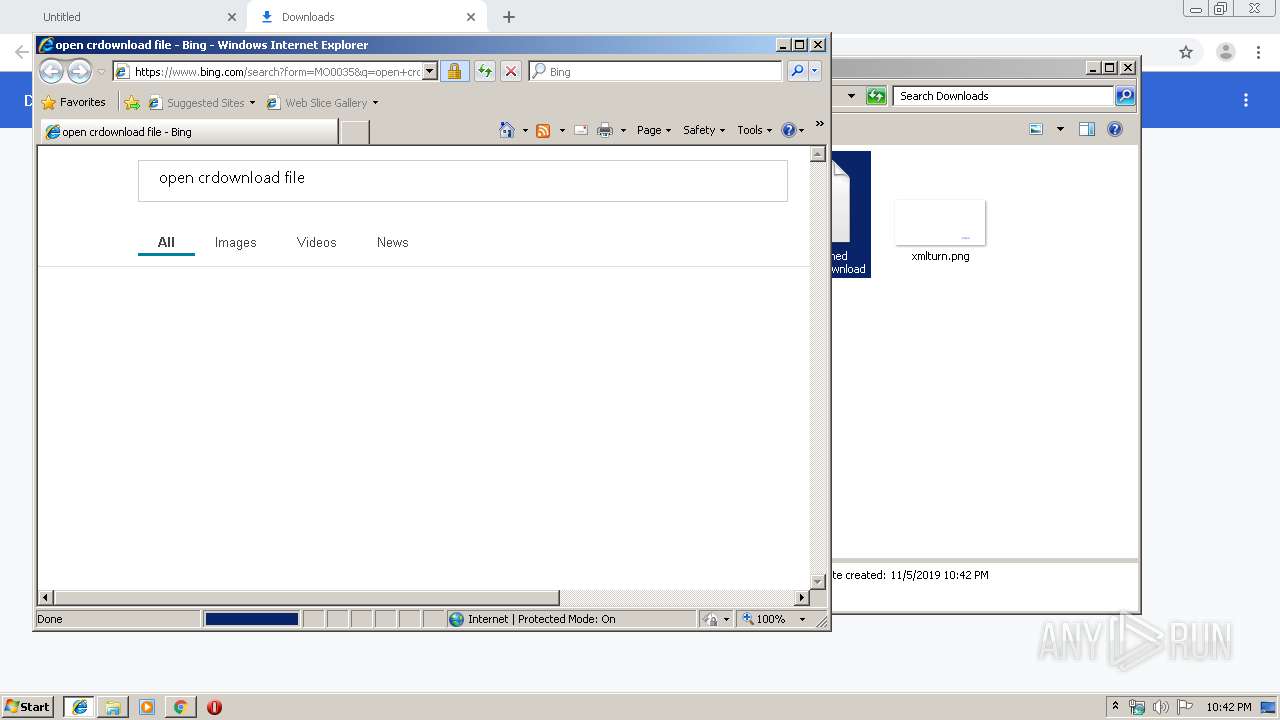Expand Explorer view options dropdown
The image size is (1280, 720).
tap(1060, 129)
